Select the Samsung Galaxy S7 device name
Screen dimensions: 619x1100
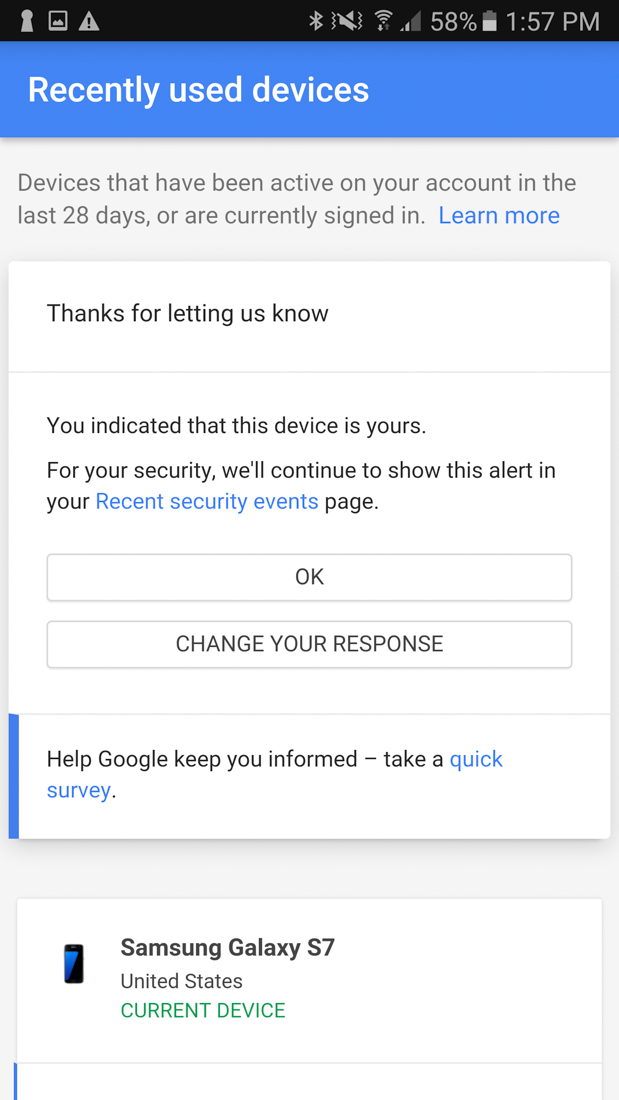pyautogui.click(x=227, y=947)
